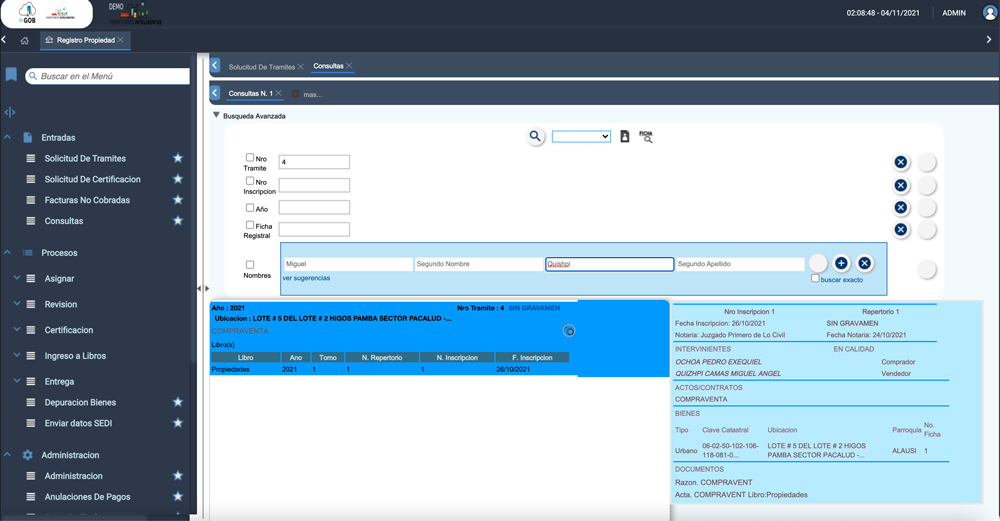Click the home icon tab
Image resolution: width=1000 pixels, height=521 pixels.
pos(25,40)
